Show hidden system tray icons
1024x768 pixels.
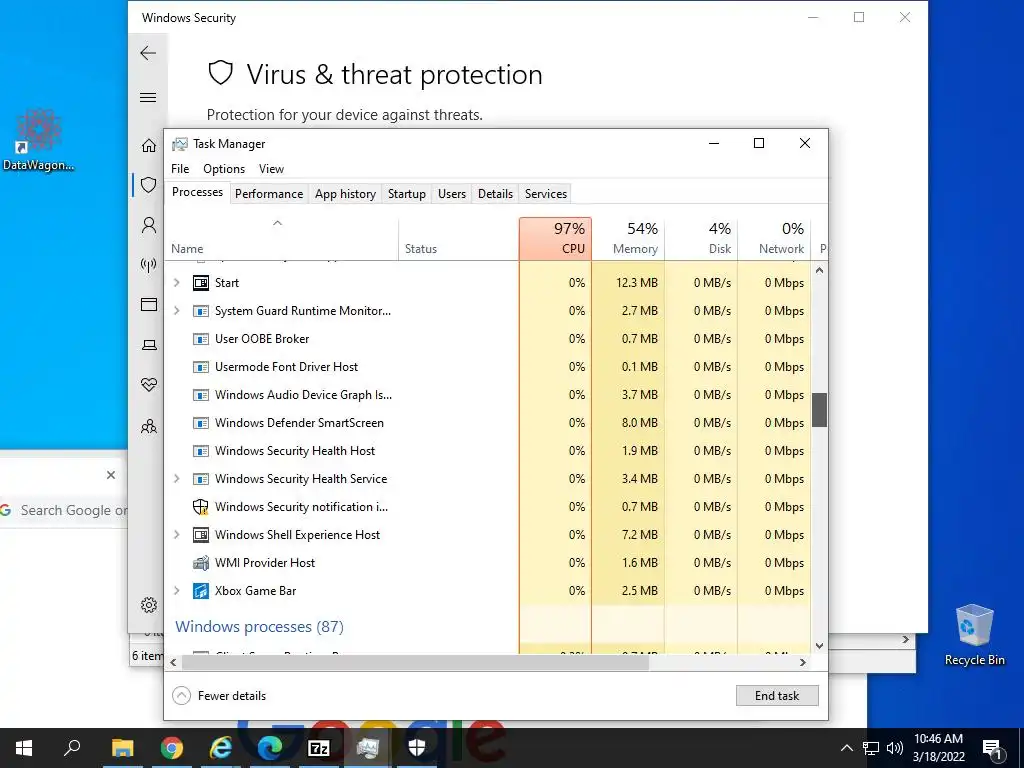[x=846, y=748]
